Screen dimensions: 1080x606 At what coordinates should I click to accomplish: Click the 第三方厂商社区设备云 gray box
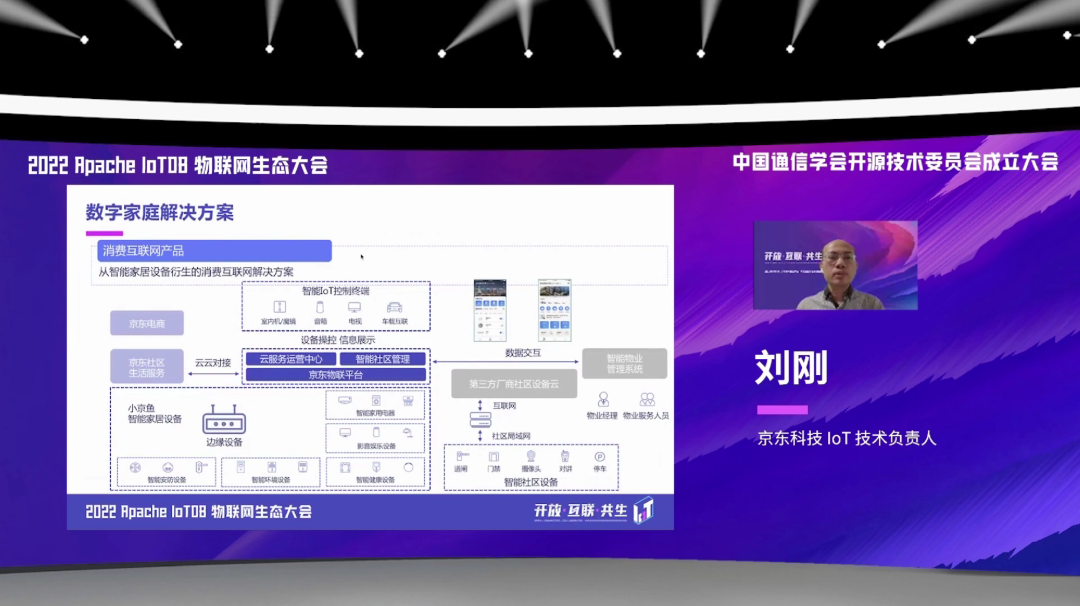pos(514,384)
